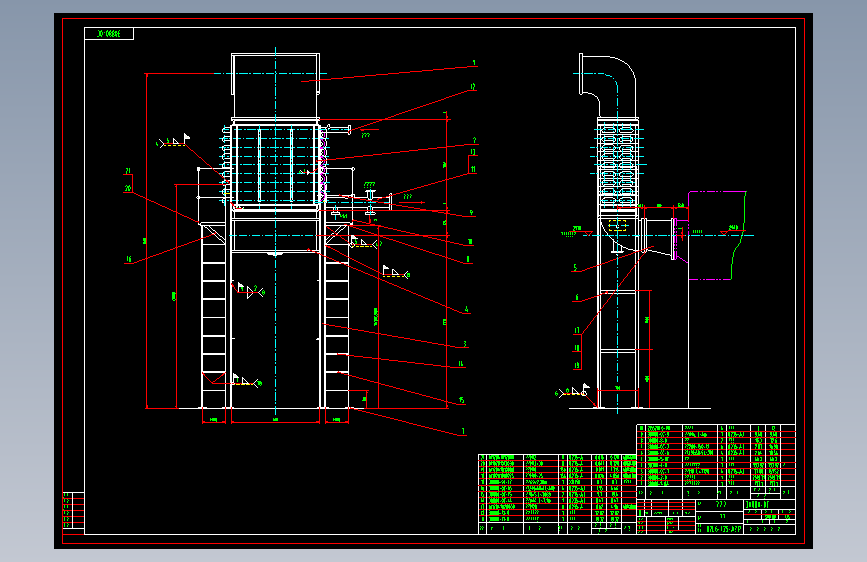Click callout number 14 on the front view
Screen dimensions: 867x562
pos(461,364)
